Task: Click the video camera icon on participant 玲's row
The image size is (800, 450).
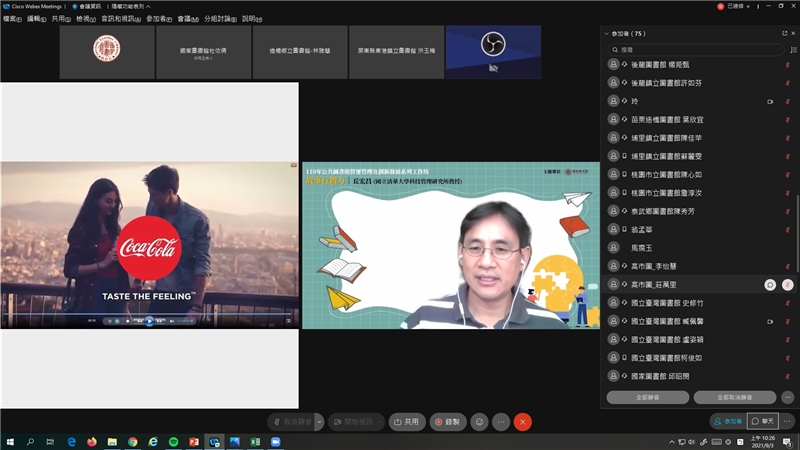Action: pyautogui.click(x=770, y=102)
